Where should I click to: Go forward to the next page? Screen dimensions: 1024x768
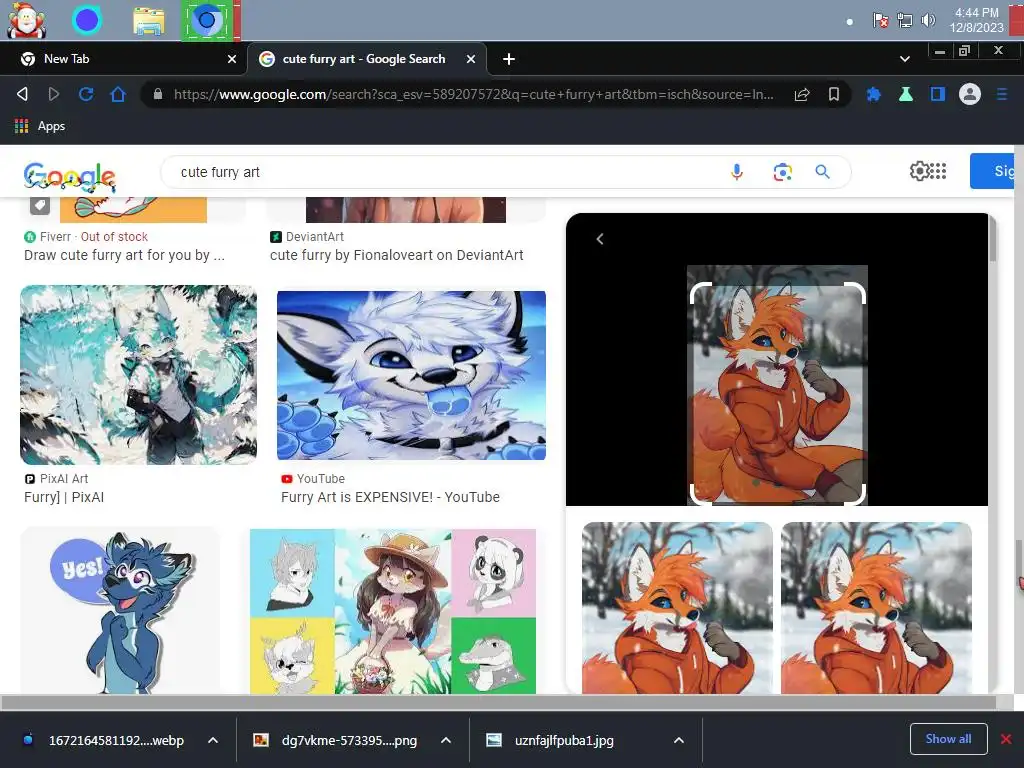[54, 94]
